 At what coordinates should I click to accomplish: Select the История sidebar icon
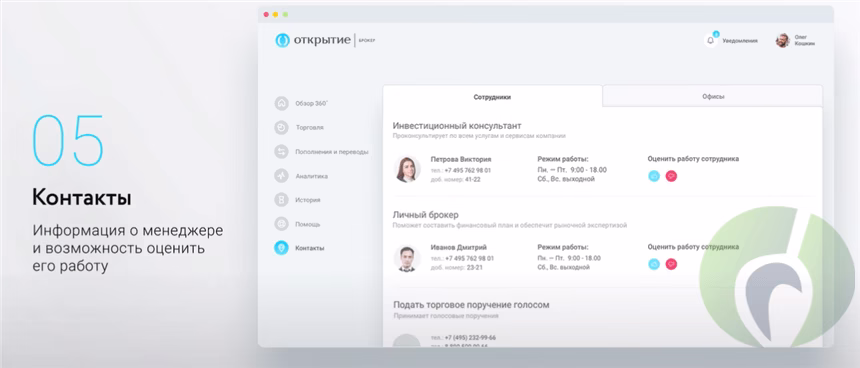[x=281, y=200]
